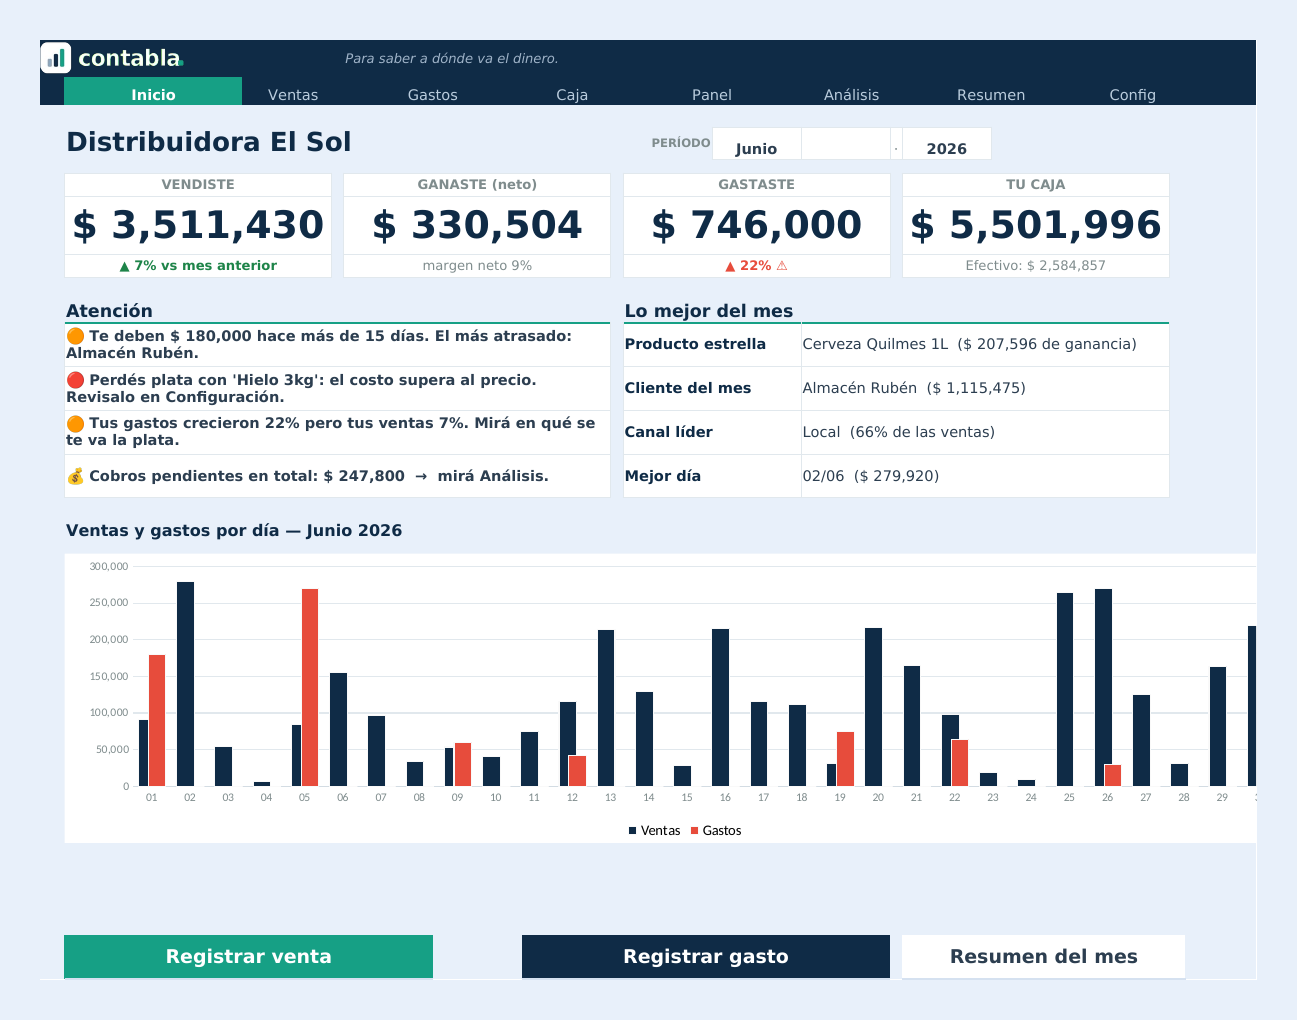Click the Registrar gasto button
The width and height of the screenshot is (1297, 1020).
706,956
